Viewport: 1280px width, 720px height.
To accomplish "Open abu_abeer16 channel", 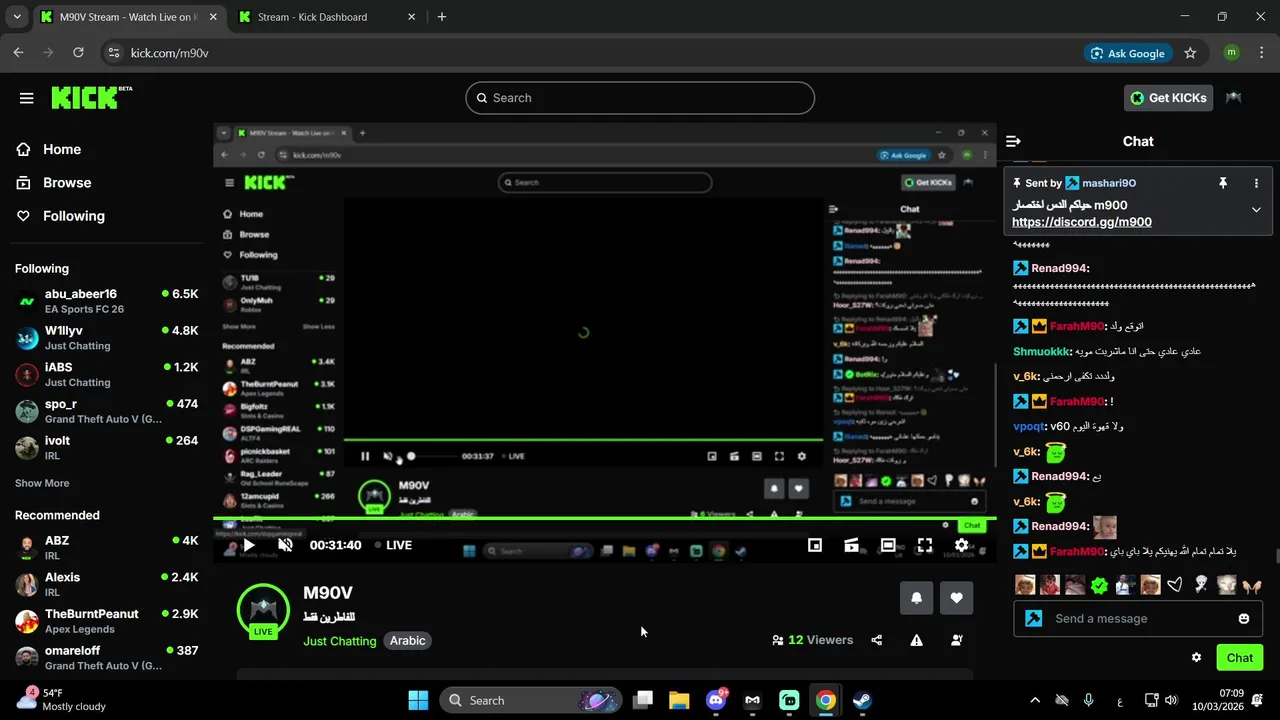I will click(107, 301).
